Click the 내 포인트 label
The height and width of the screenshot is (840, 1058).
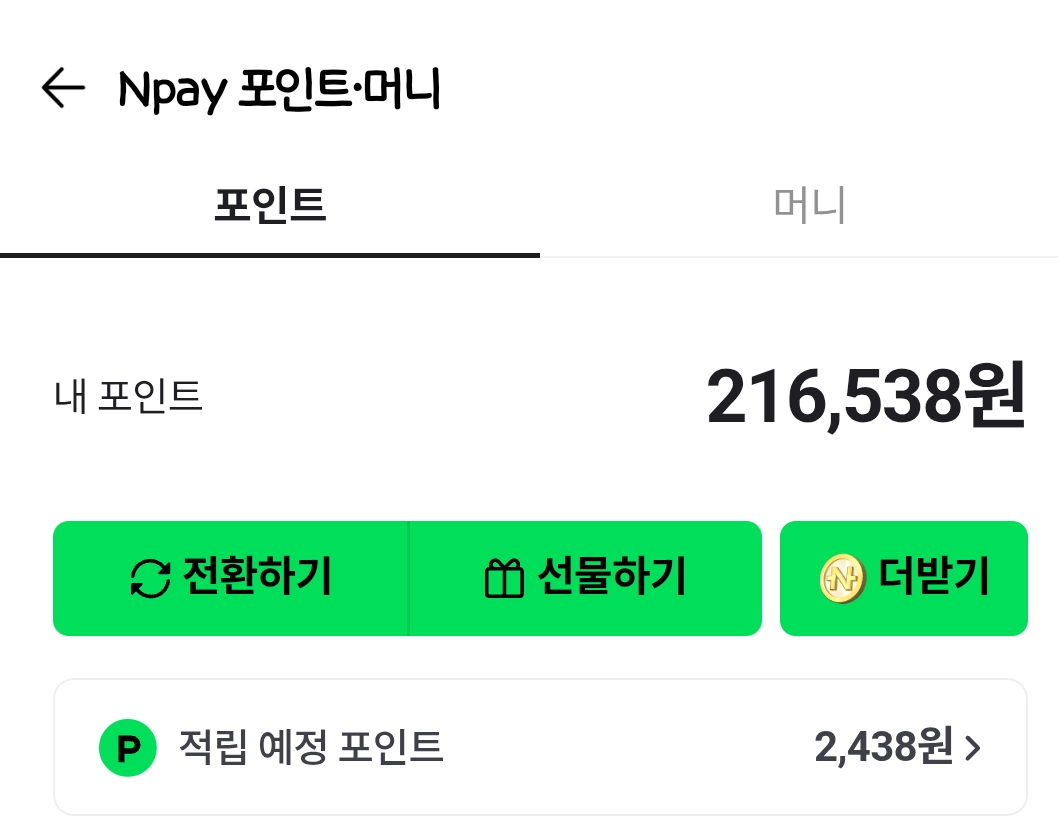click(x=128, y=397)
